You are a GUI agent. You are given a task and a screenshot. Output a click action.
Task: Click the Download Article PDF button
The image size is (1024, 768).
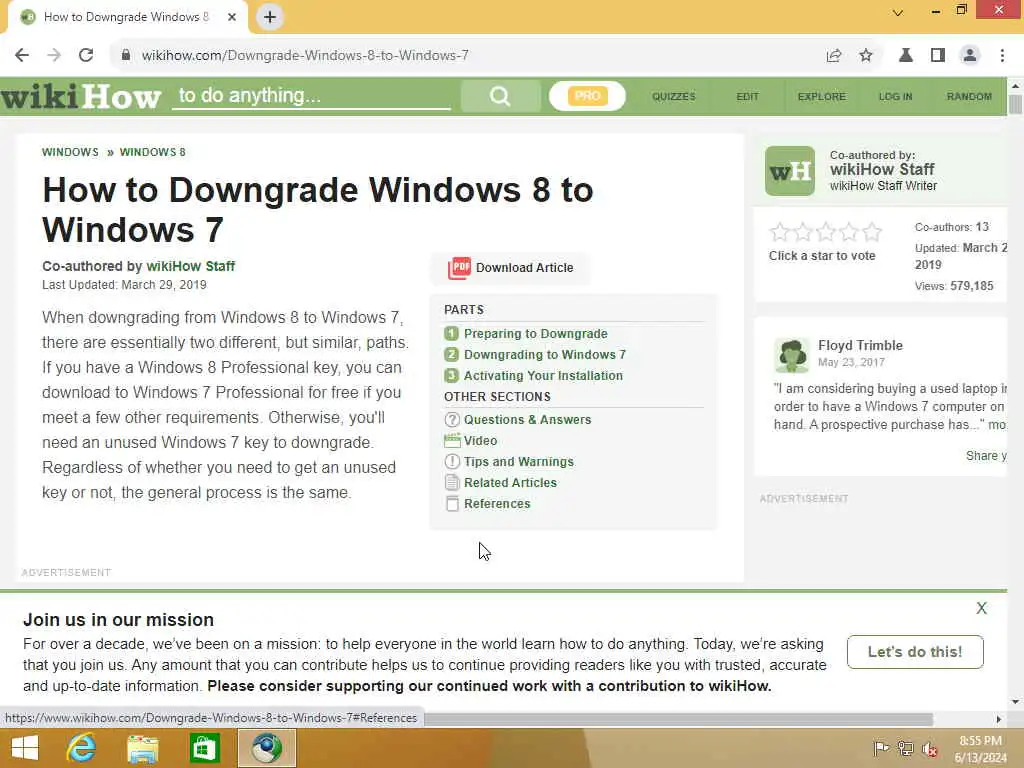pyautogui.click(x=510, y=268)
